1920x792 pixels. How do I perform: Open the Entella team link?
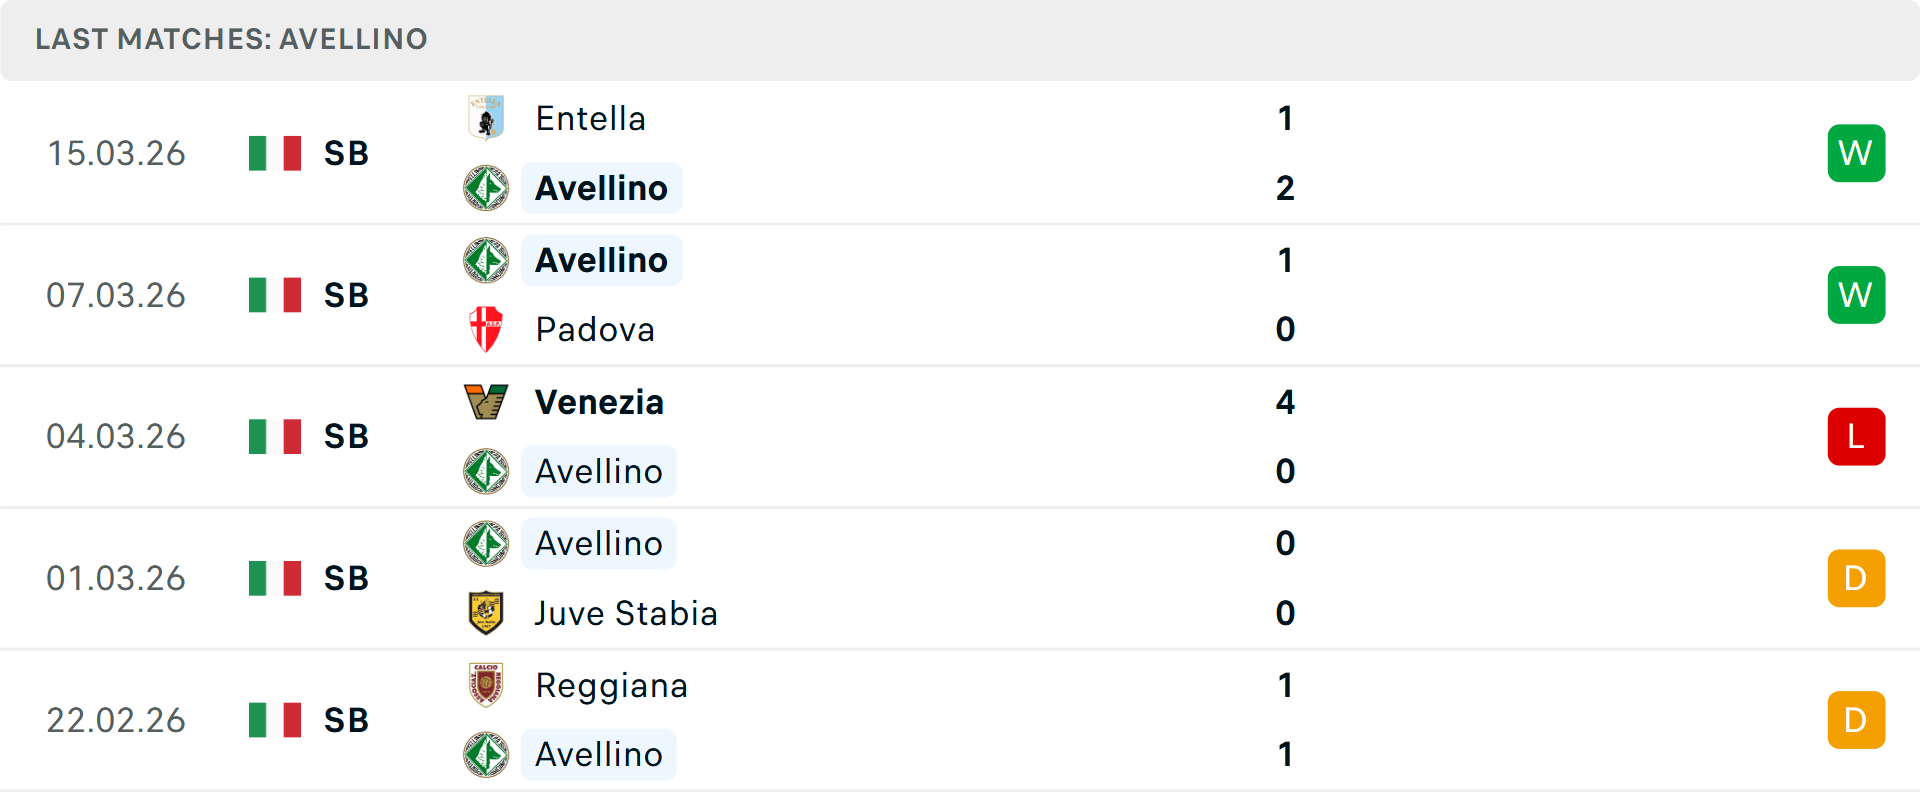590,118
